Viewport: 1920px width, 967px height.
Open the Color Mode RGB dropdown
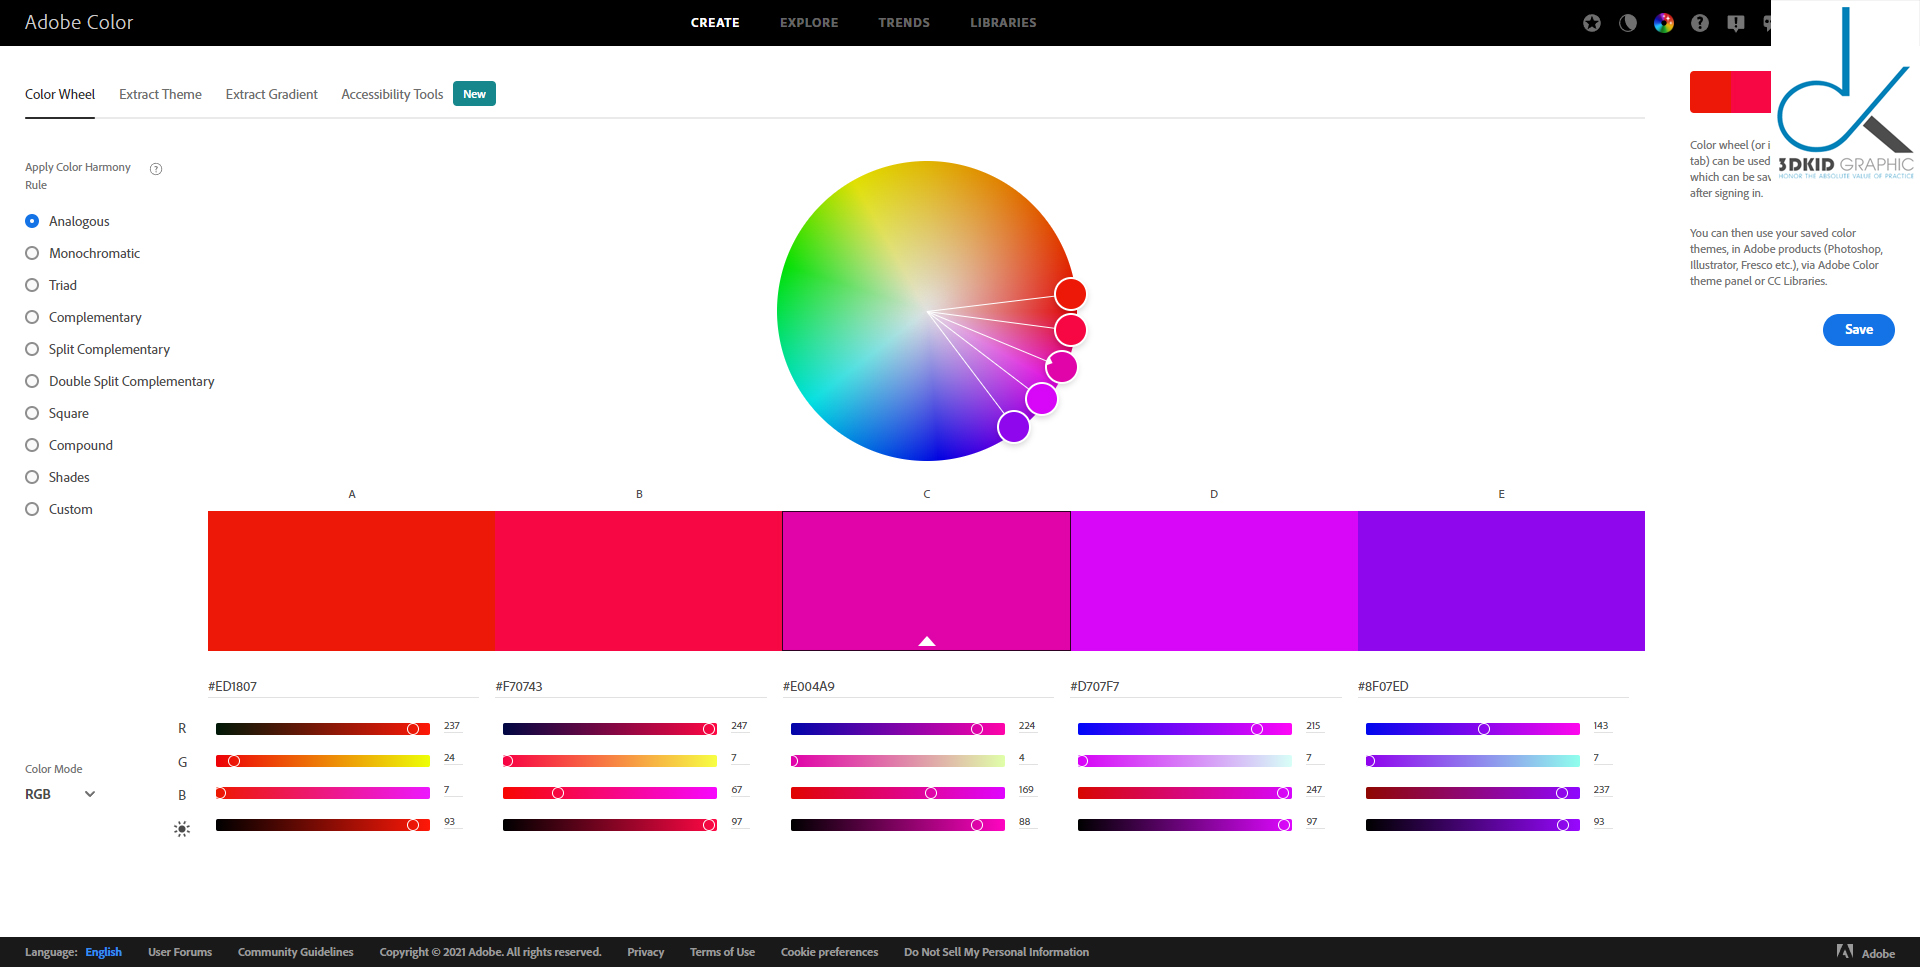[x=60, y=794]
